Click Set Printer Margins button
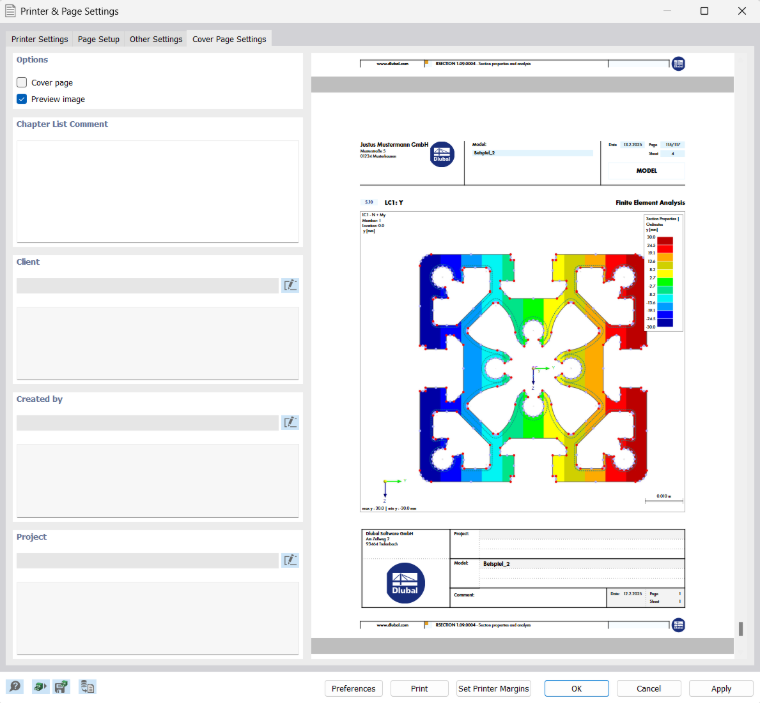Viewport: 760px width, 703px height. pos(493,688)
